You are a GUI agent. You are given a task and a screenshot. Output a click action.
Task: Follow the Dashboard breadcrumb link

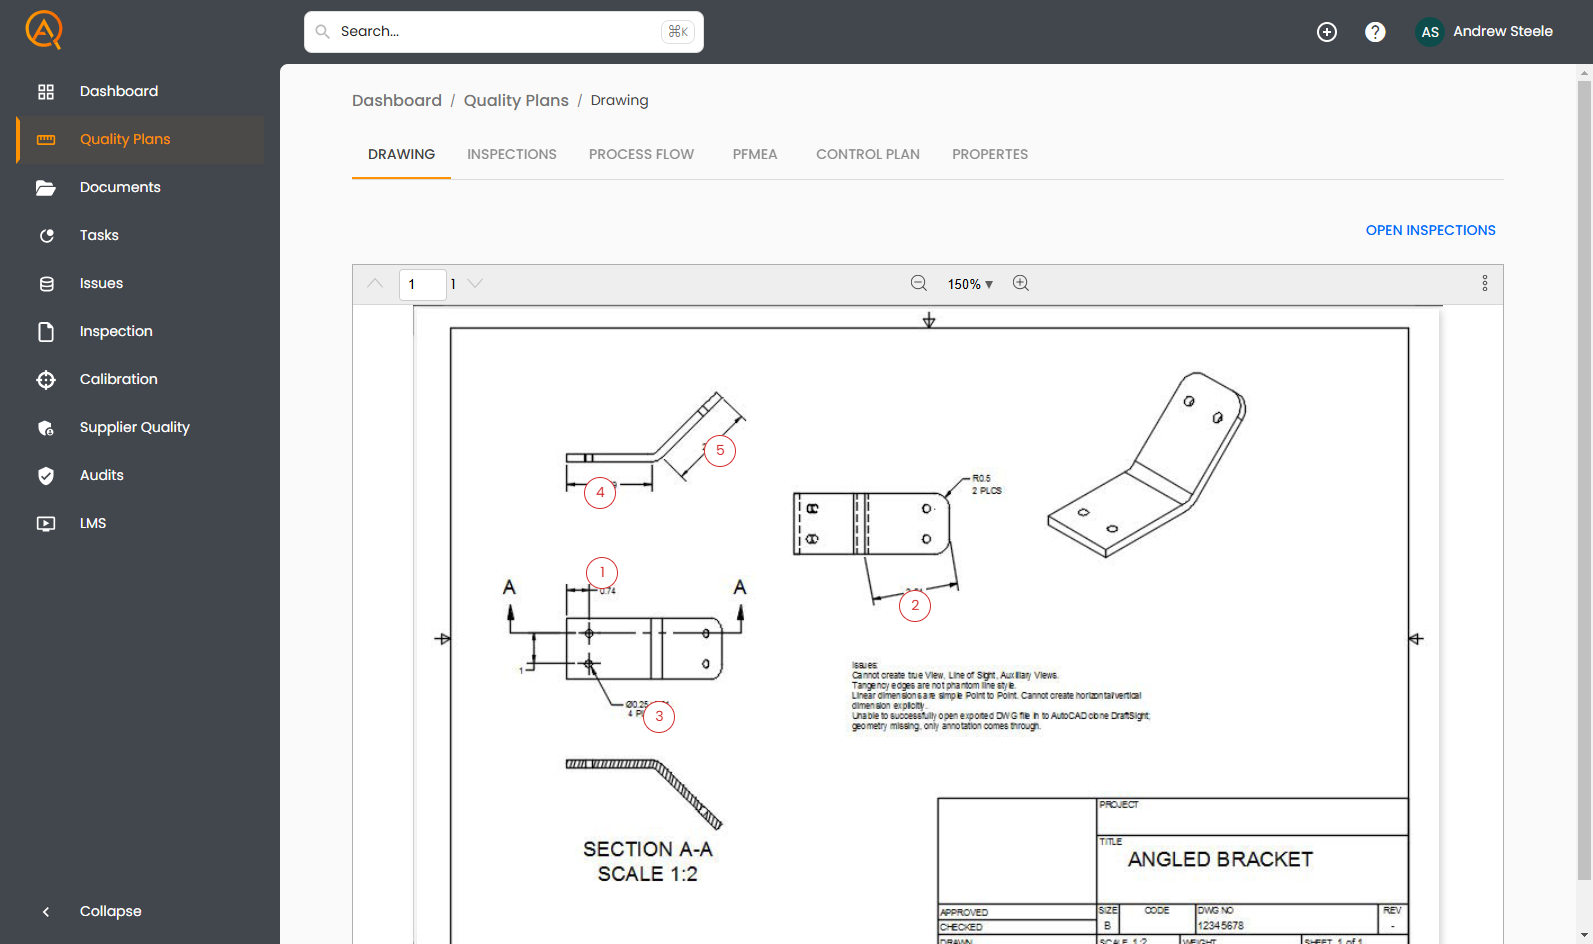397,100
